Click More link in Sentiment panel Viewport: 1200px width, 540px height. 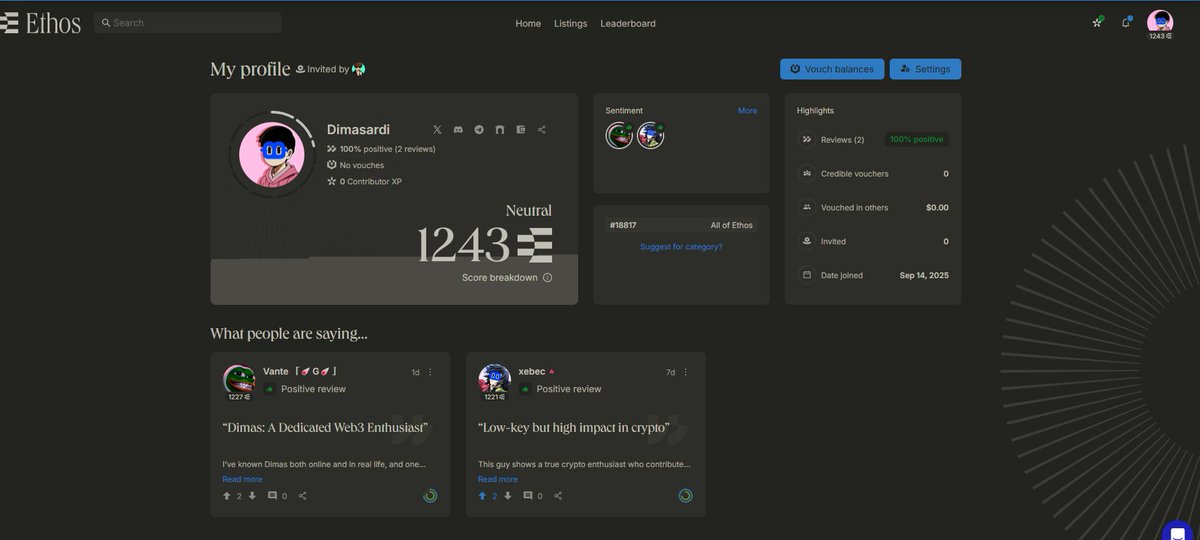click(x=747, y=111)
